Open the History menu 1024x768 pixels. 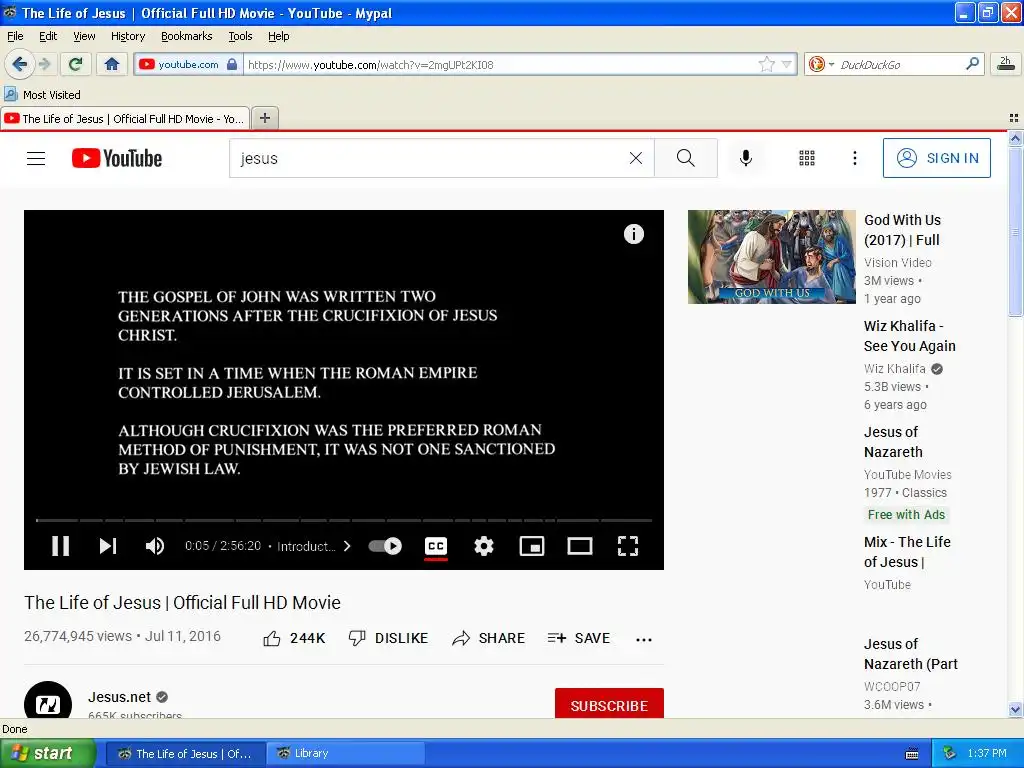(x=127, y=36)
